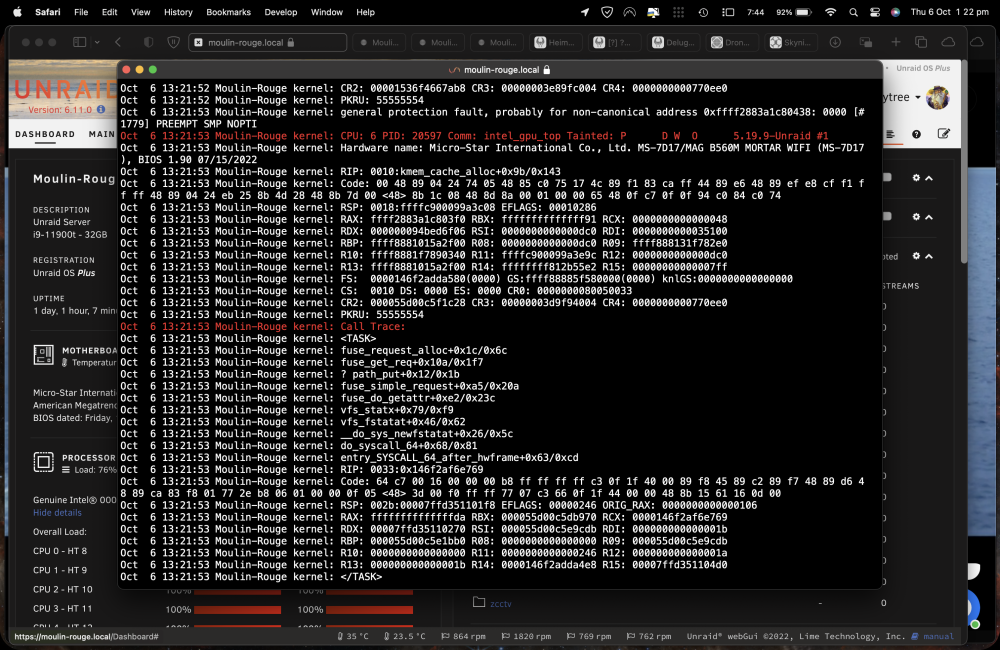Show Safari tab overview icon
This screenshot has width=1000, height=650.
click(921, 42)
